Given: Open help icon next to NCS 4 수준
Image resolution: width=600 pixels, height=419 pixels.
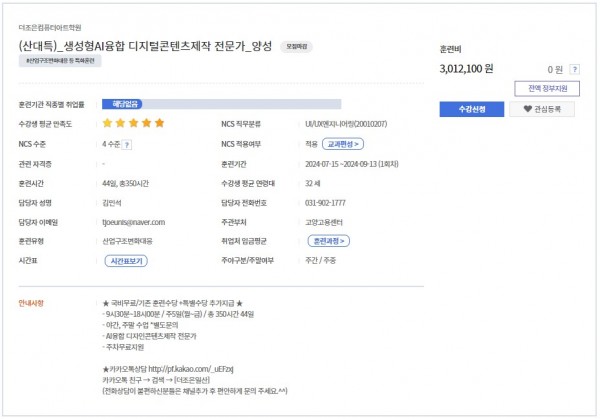Looking at the screenshot, I should [127, 145].
